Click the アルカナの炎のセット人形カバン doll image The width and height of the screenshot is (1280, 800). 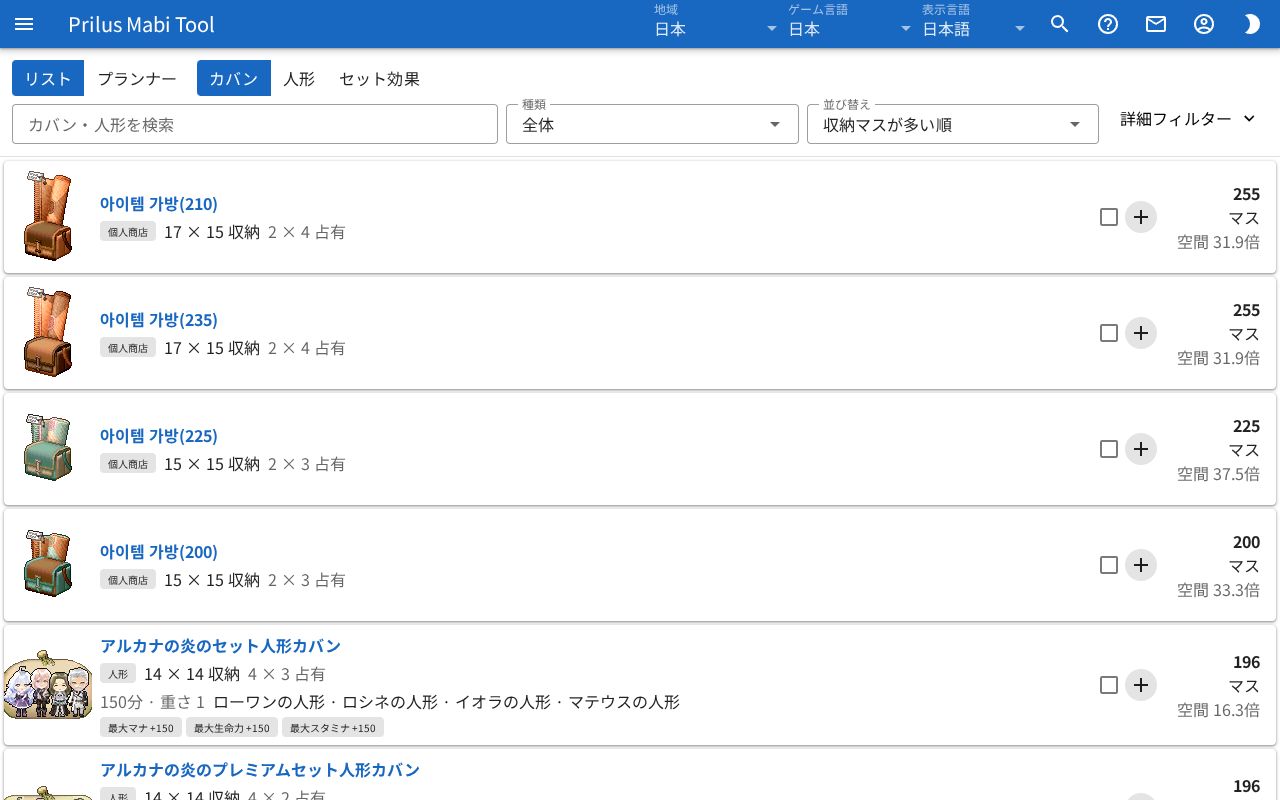click(x=48, y=685)
